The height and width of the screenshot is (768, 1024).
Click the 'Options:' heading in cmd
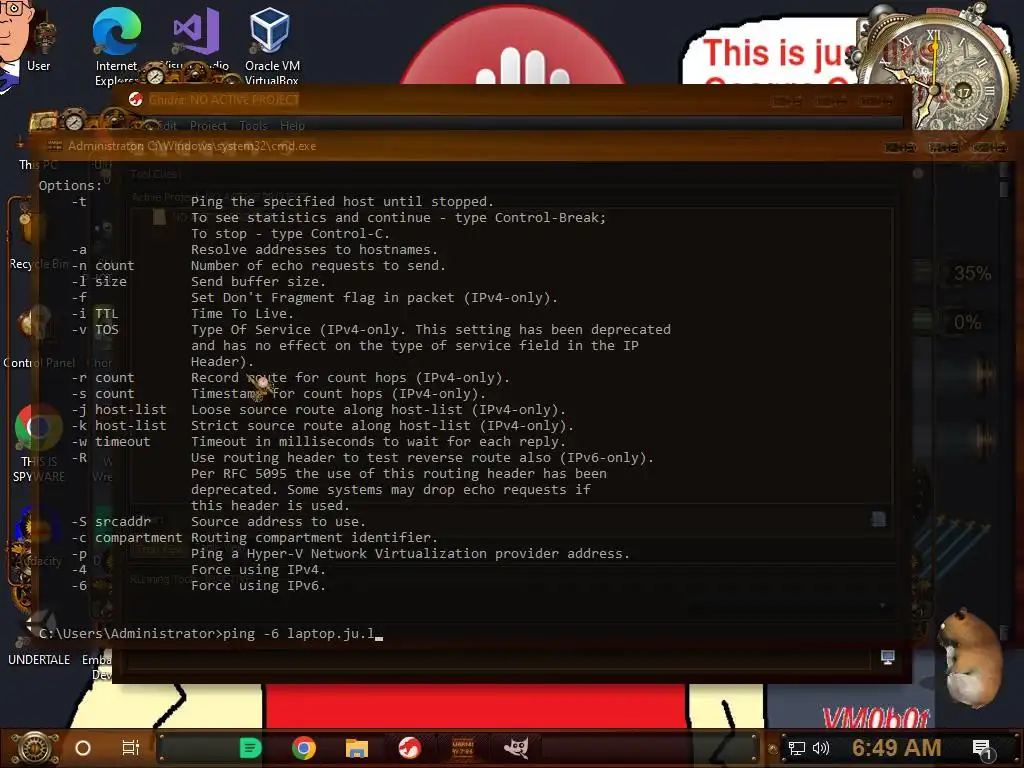pyautogui.click(x=71, y=185)
